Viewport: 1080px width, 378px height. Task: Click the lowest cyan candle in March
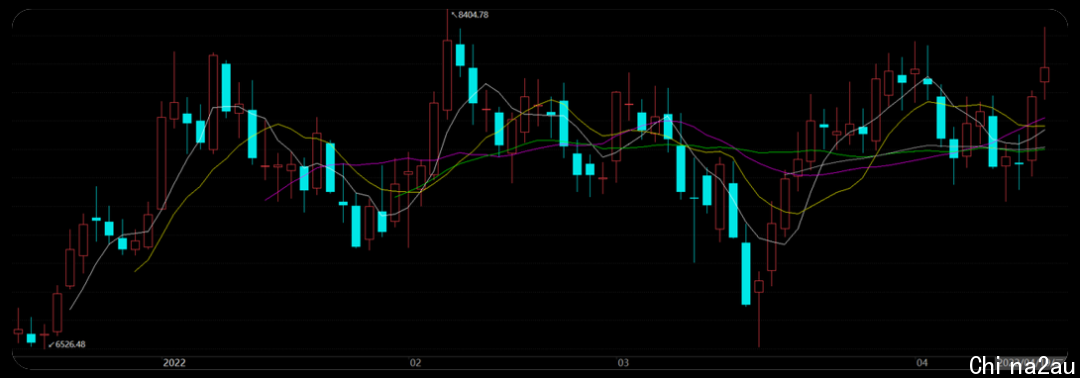tap(745, 273)
